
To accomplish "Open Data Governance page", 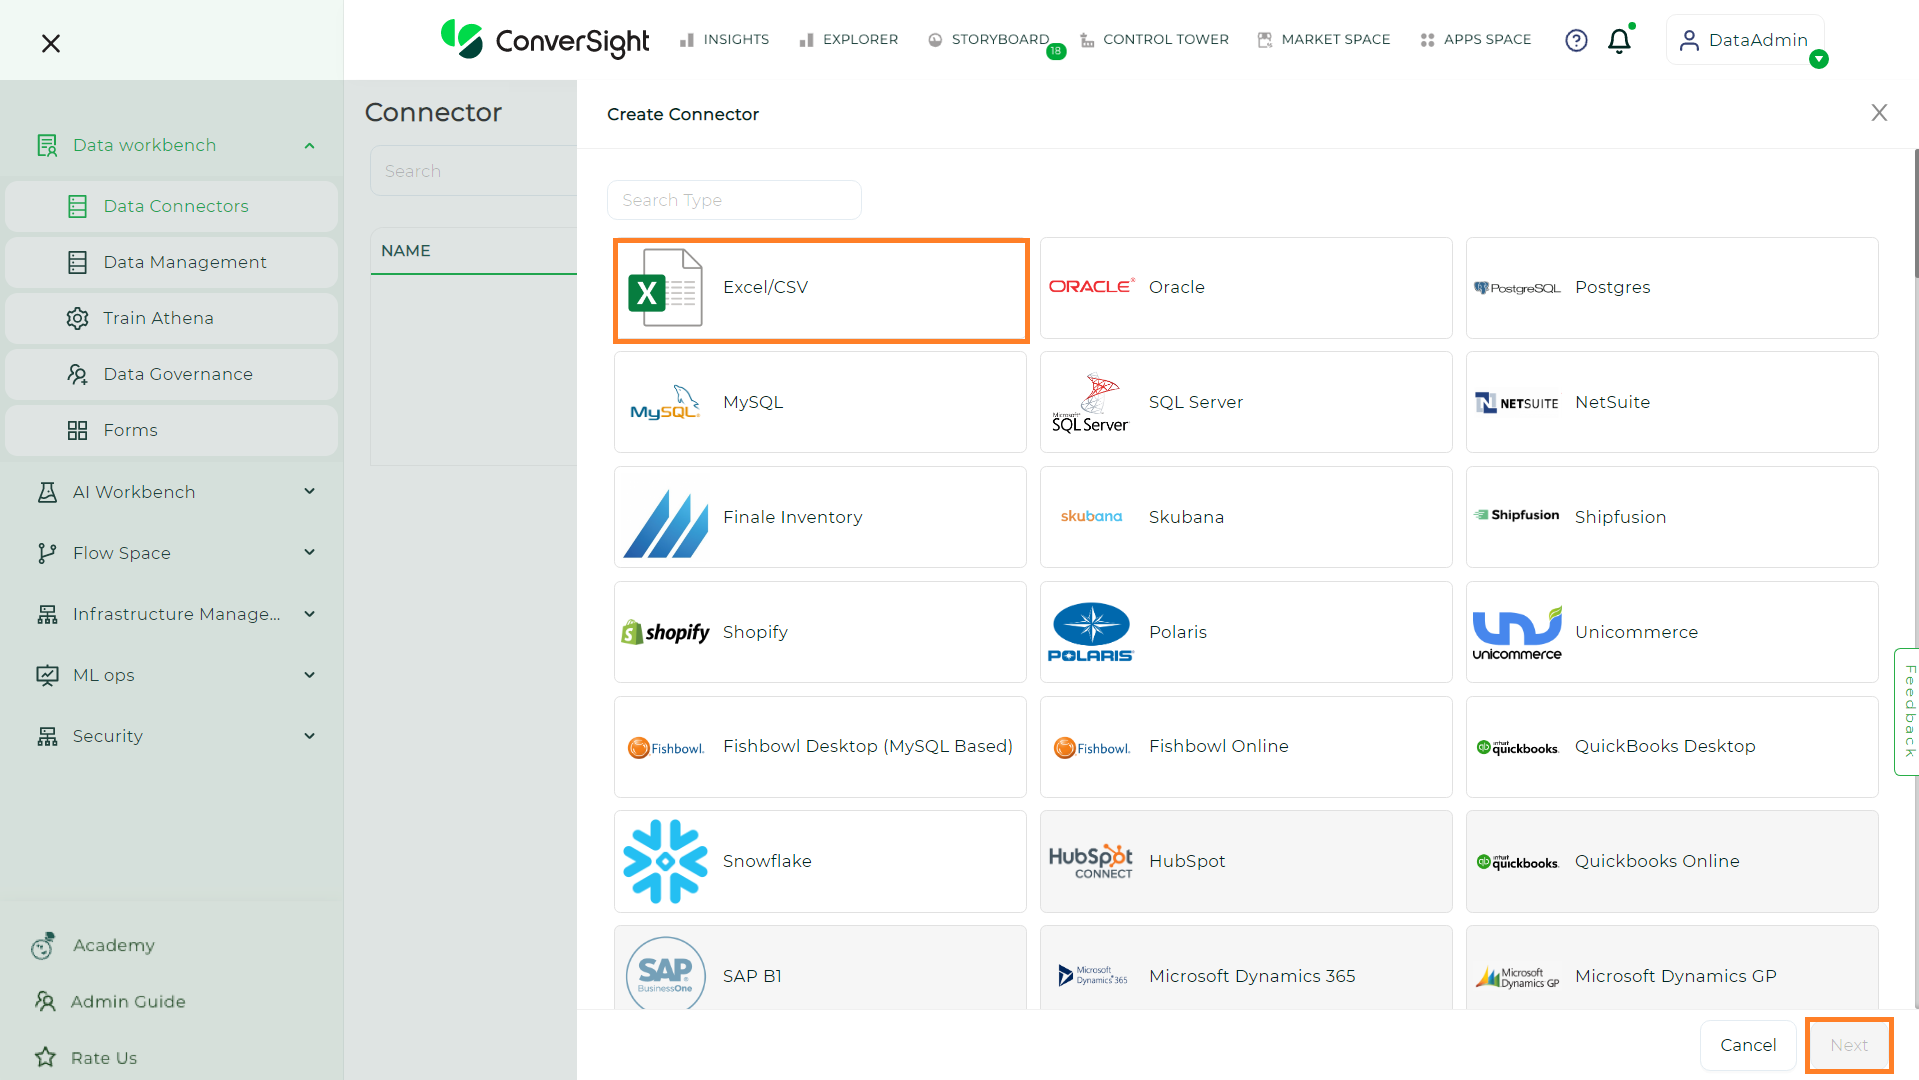I will tap(172, 374).
